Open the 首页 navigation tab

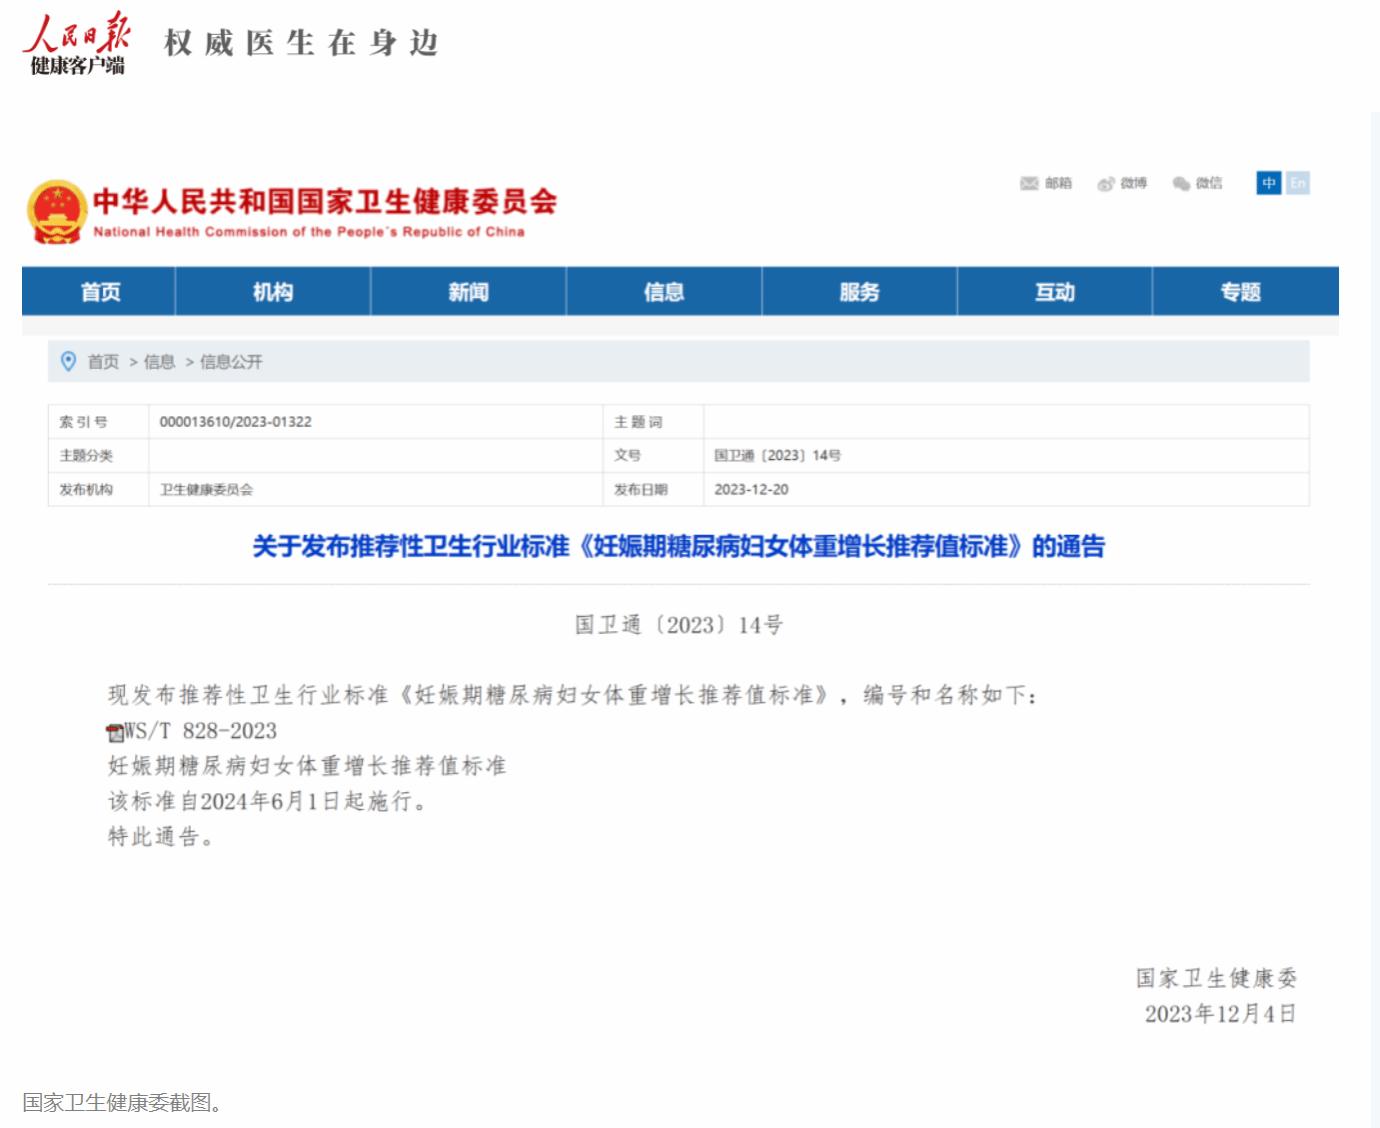click(100, 292)
